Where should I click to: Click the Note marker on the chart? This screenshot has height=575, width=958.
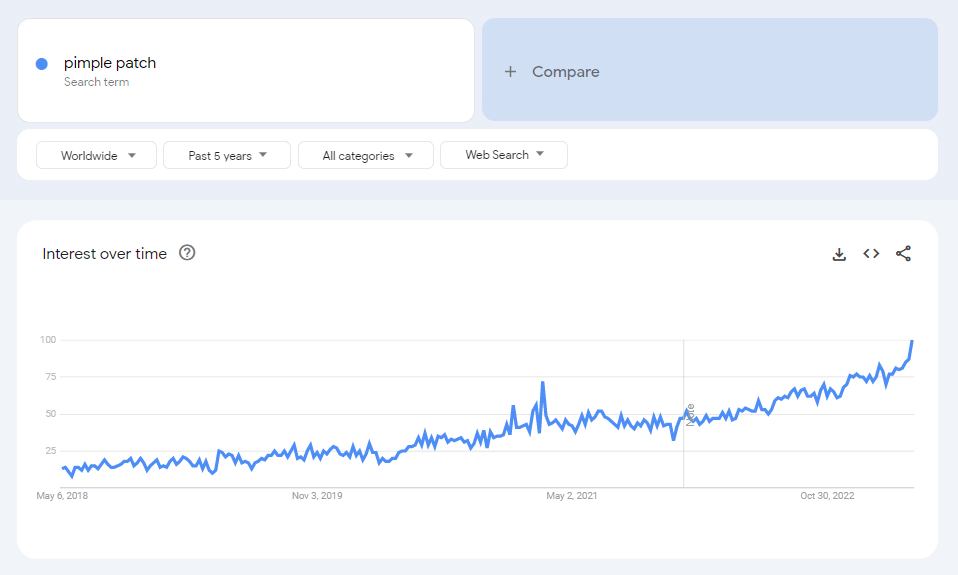[x=690, y=414]
